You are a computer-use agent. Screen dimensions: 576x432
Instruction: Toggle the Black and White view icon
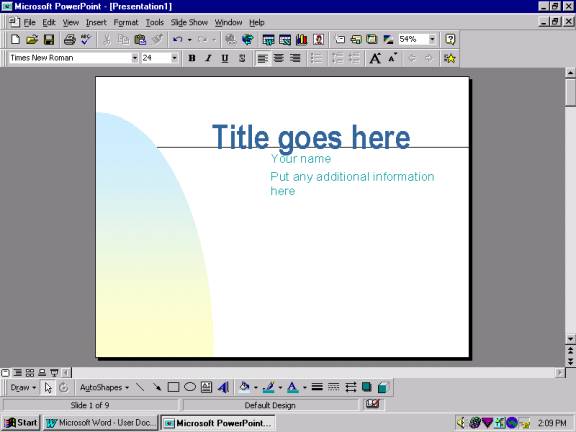click(x=388, y=39)
